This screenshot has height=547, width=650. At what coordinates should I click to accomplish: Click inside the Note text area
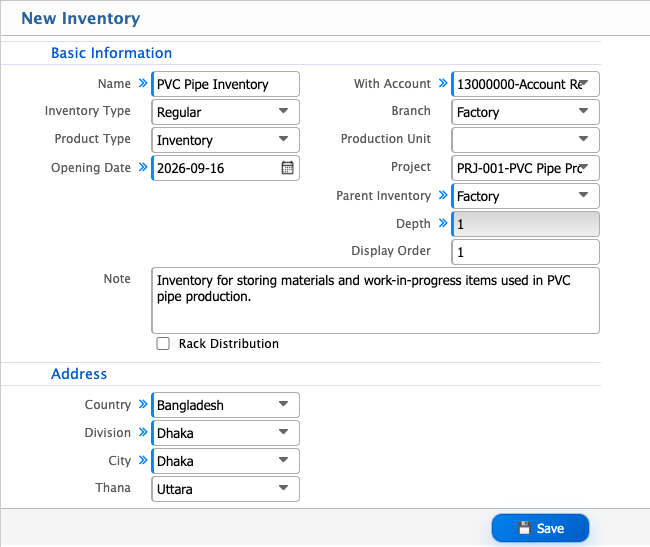point(376,300)
